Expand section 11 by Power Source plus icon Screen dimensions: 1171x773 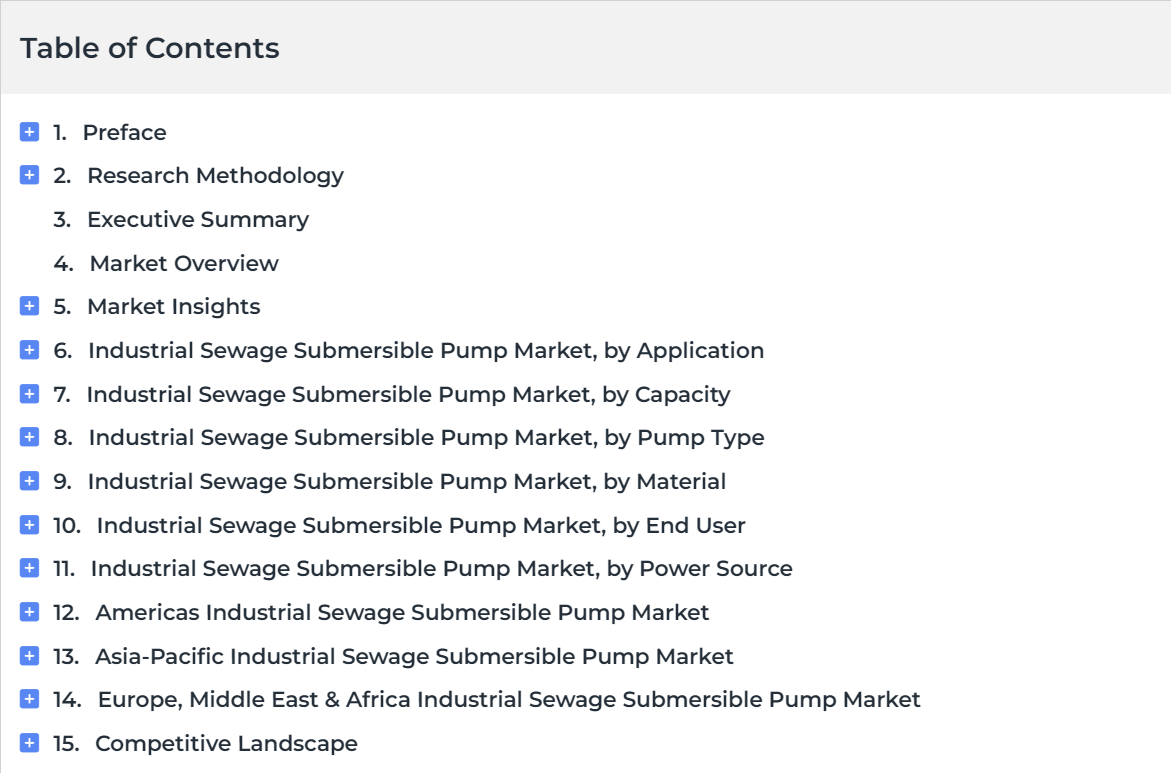point(29,568)
